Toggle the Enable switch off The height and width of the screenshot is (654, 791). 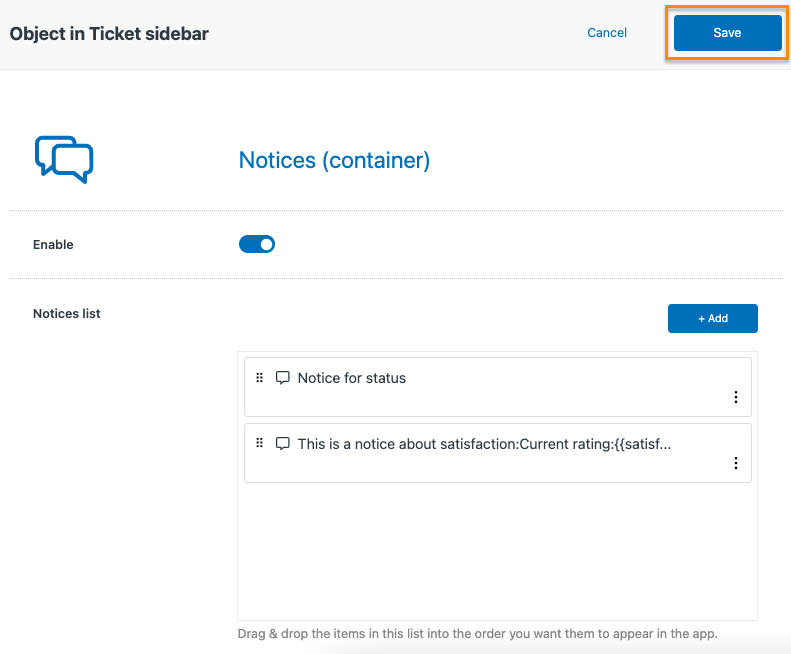[257, 244]
